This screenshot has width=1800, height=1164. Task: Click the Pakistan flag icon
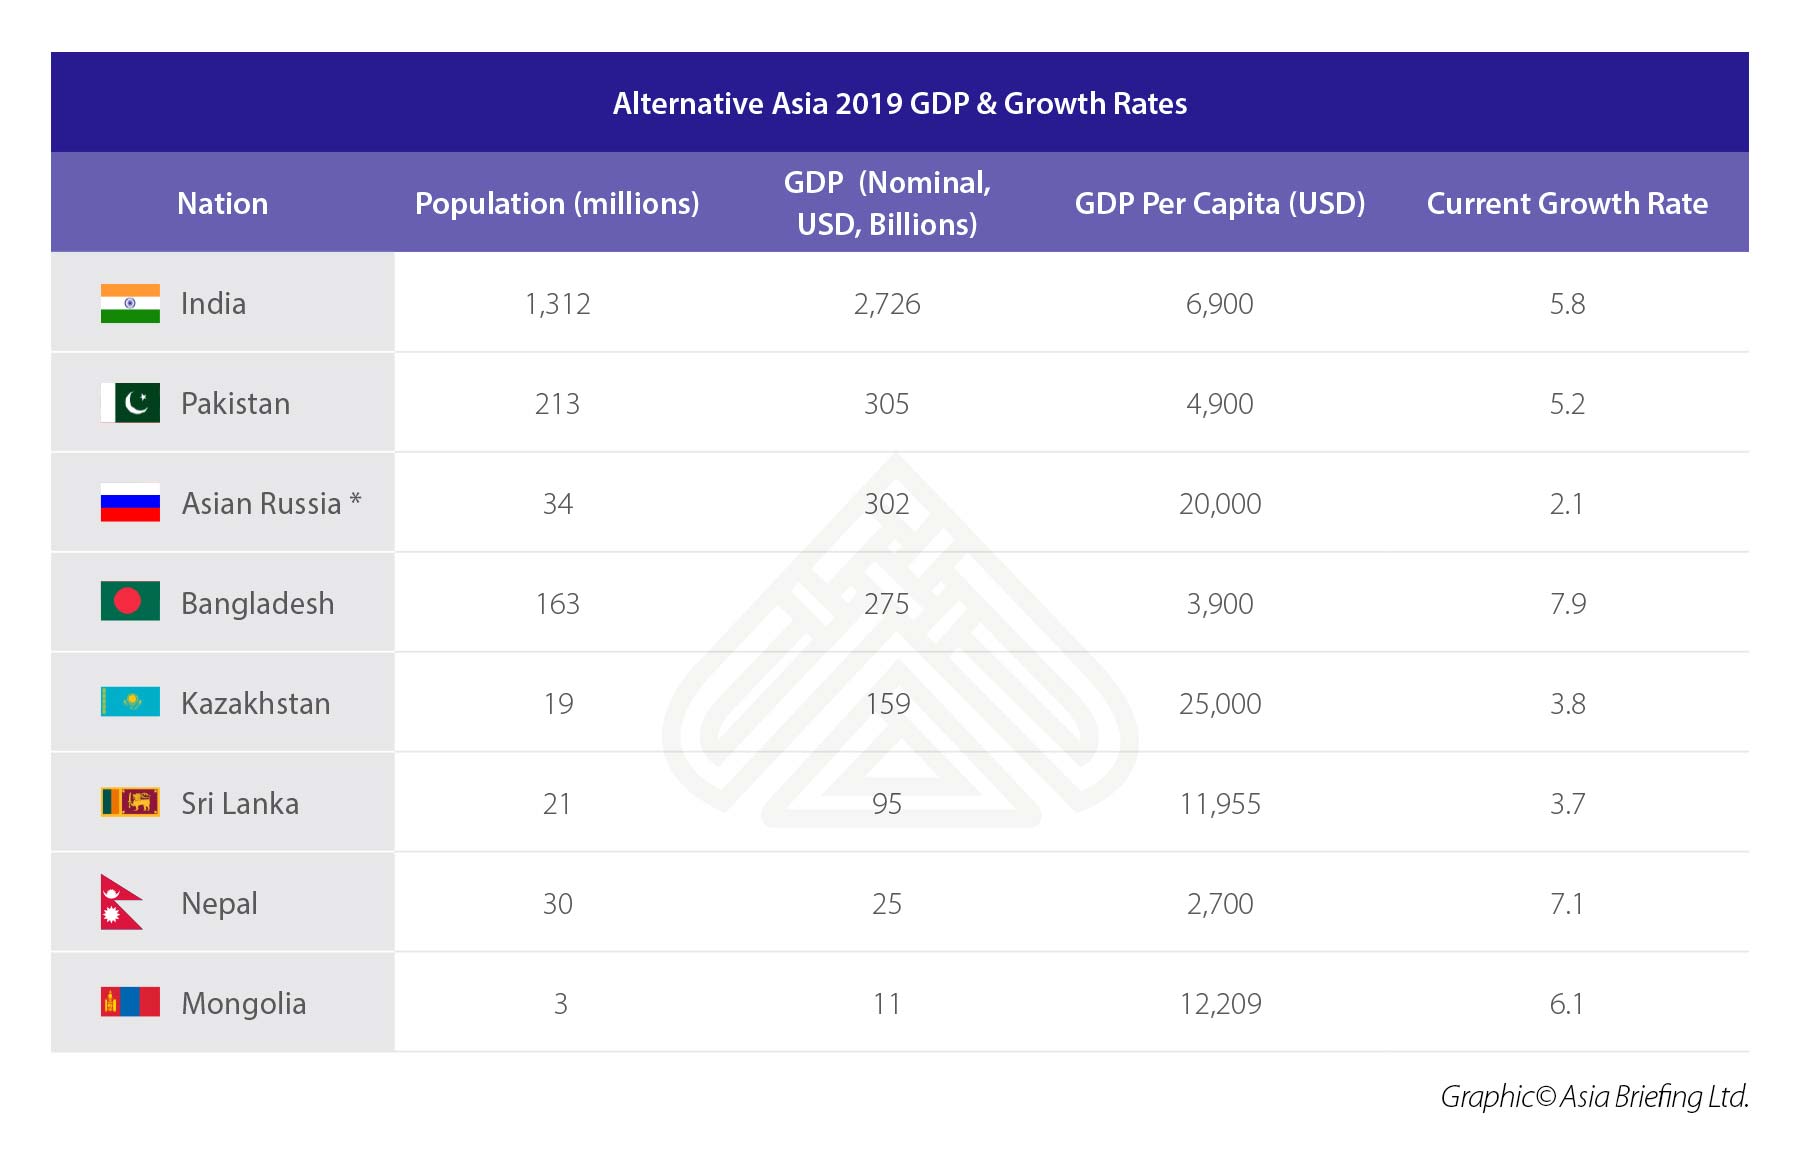[x=130, y=403]
